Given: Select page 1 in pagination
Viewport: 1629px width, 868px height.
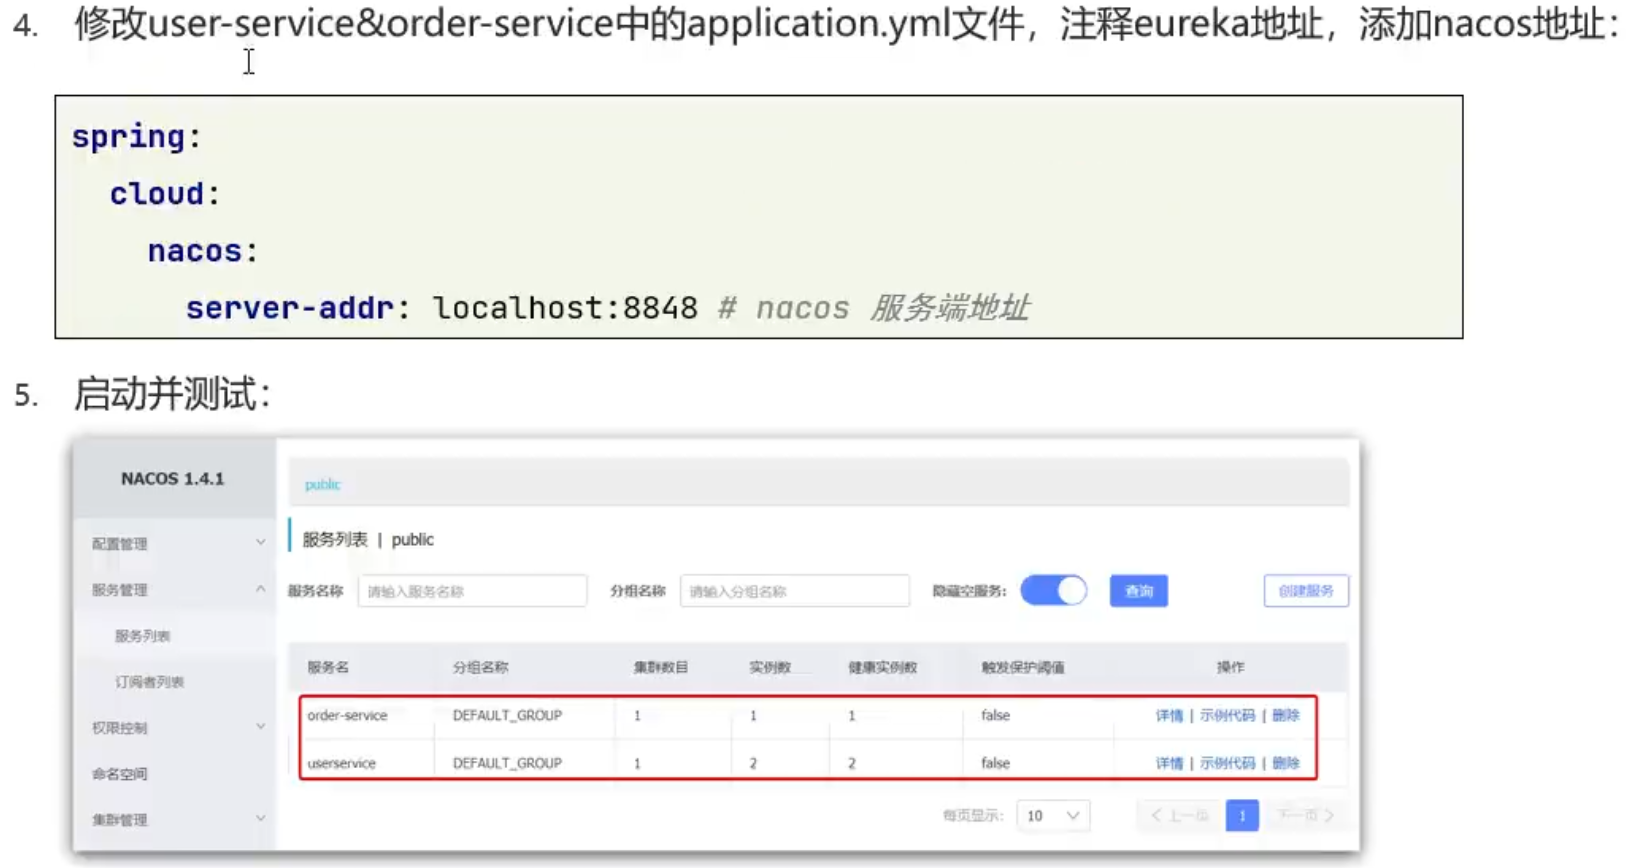Looking at the screenshot, I should (x=1242, y=816).
